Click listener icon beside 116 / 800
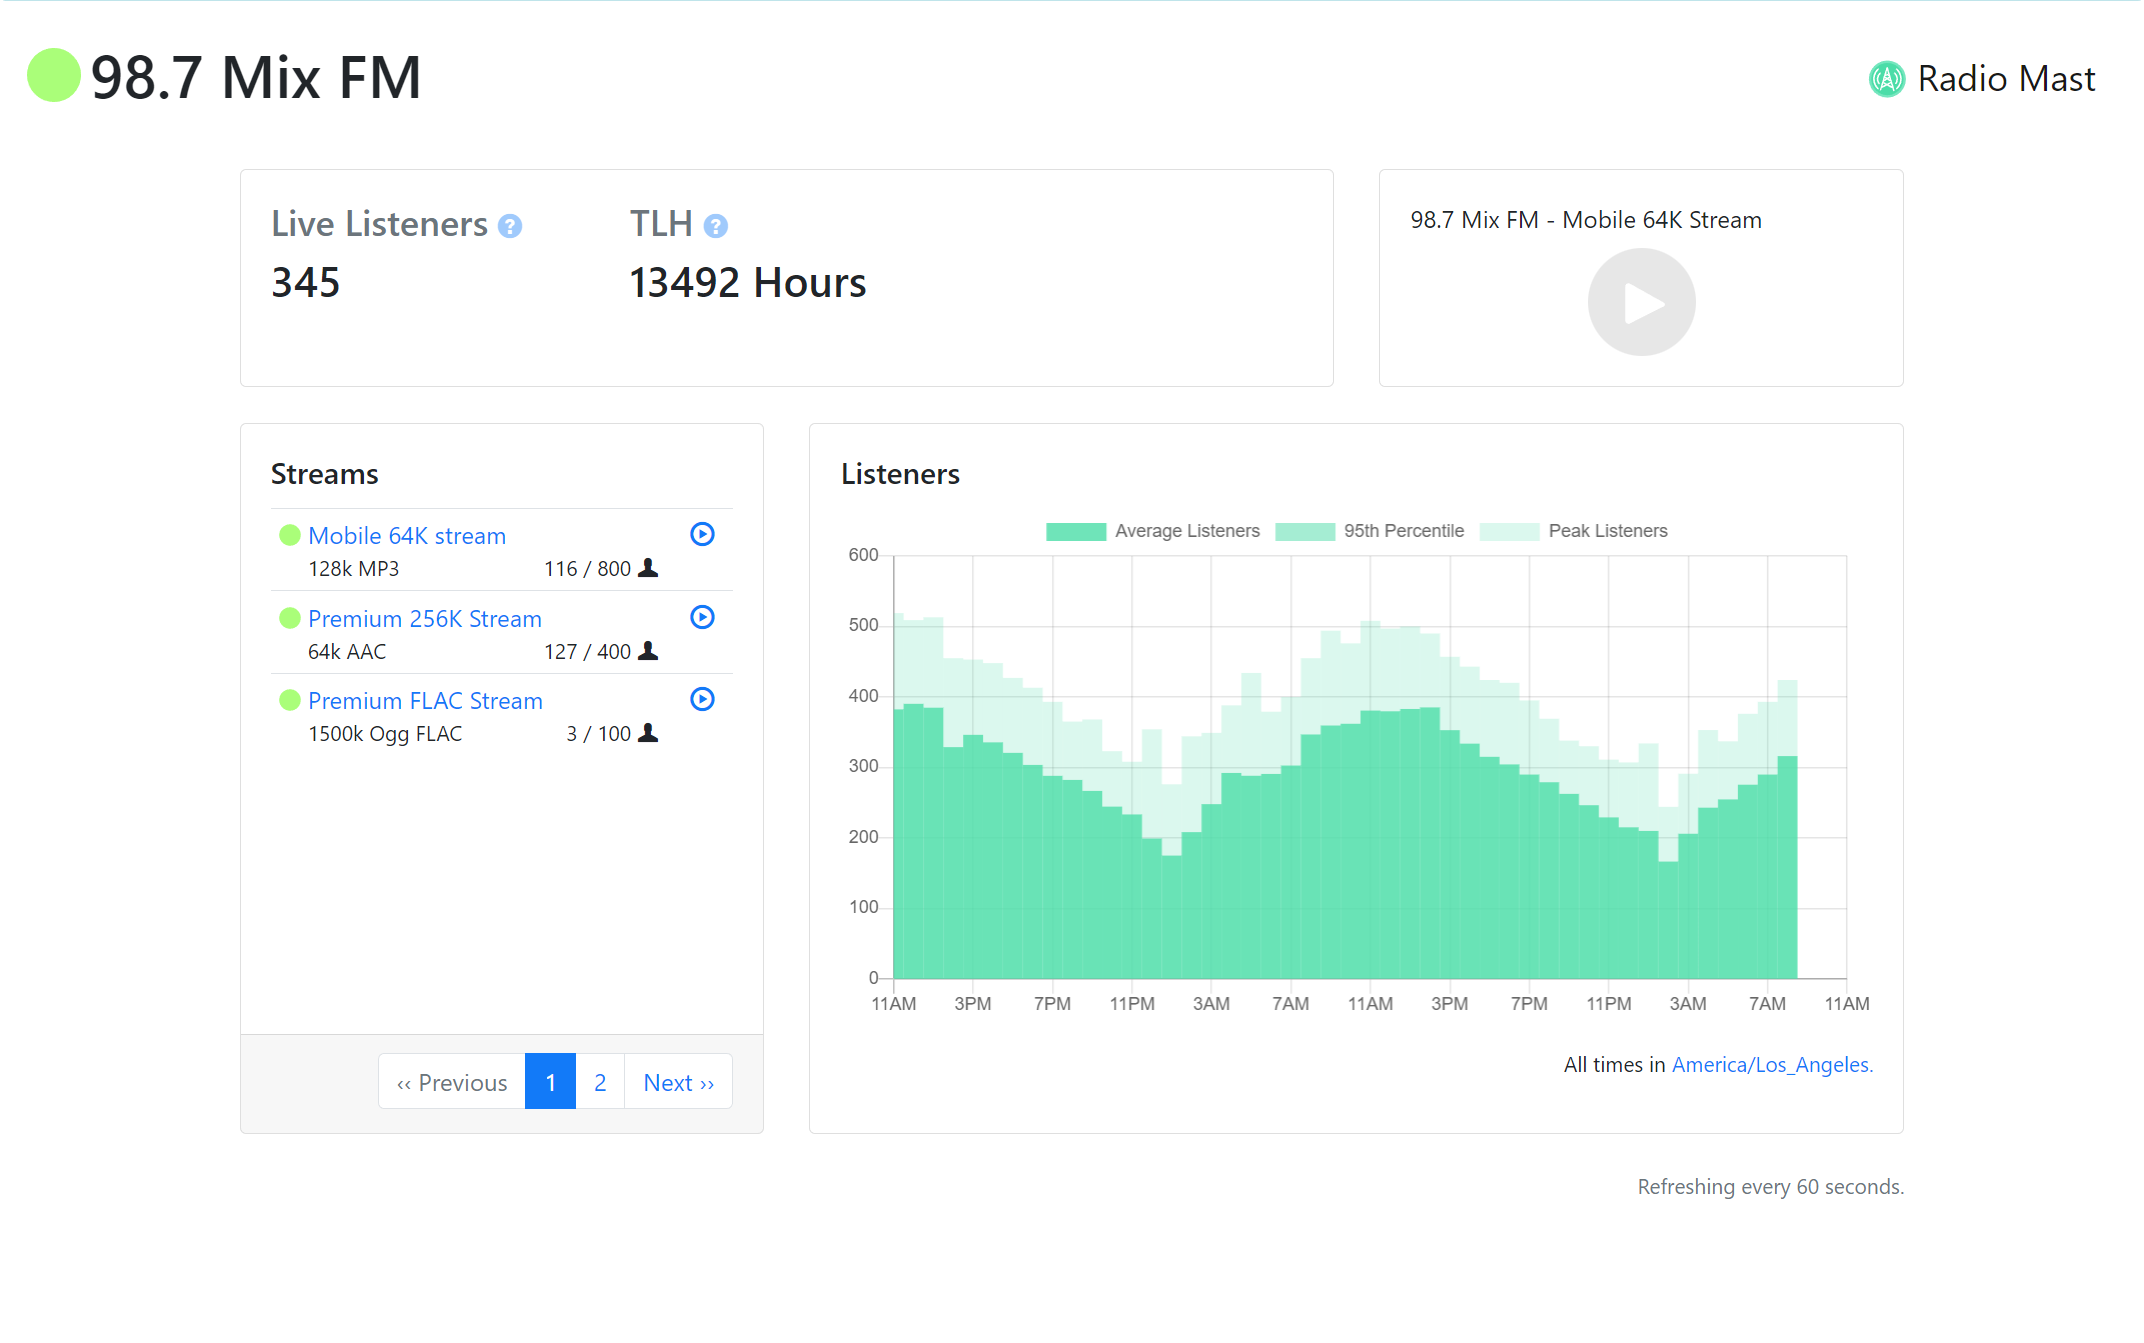The height and width of the screenshot is (1343, 2144). (648, 568)
